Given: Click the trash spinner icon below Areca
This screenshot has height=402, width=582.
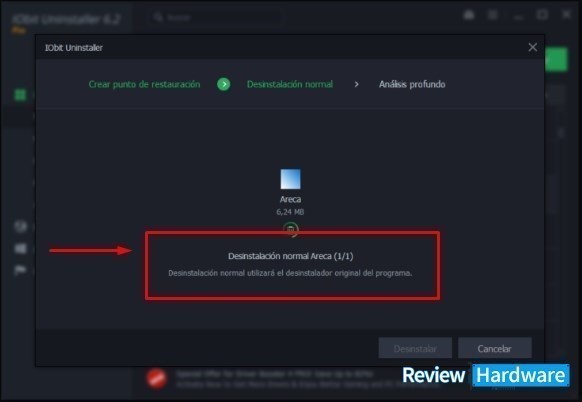Looking at the screenshot, I should tap(291, 229).
